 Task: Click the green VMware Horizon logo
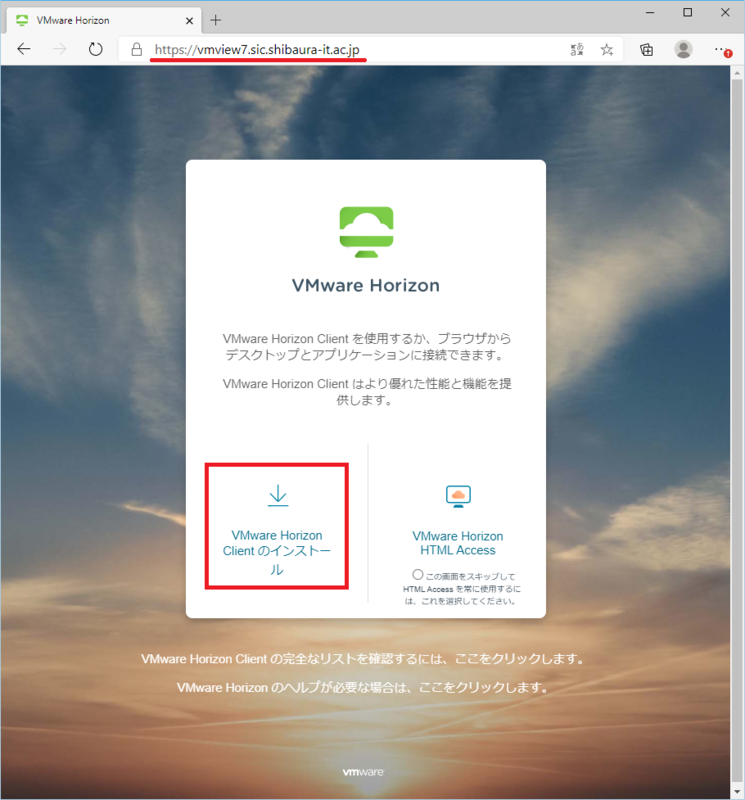coord(366,232)
